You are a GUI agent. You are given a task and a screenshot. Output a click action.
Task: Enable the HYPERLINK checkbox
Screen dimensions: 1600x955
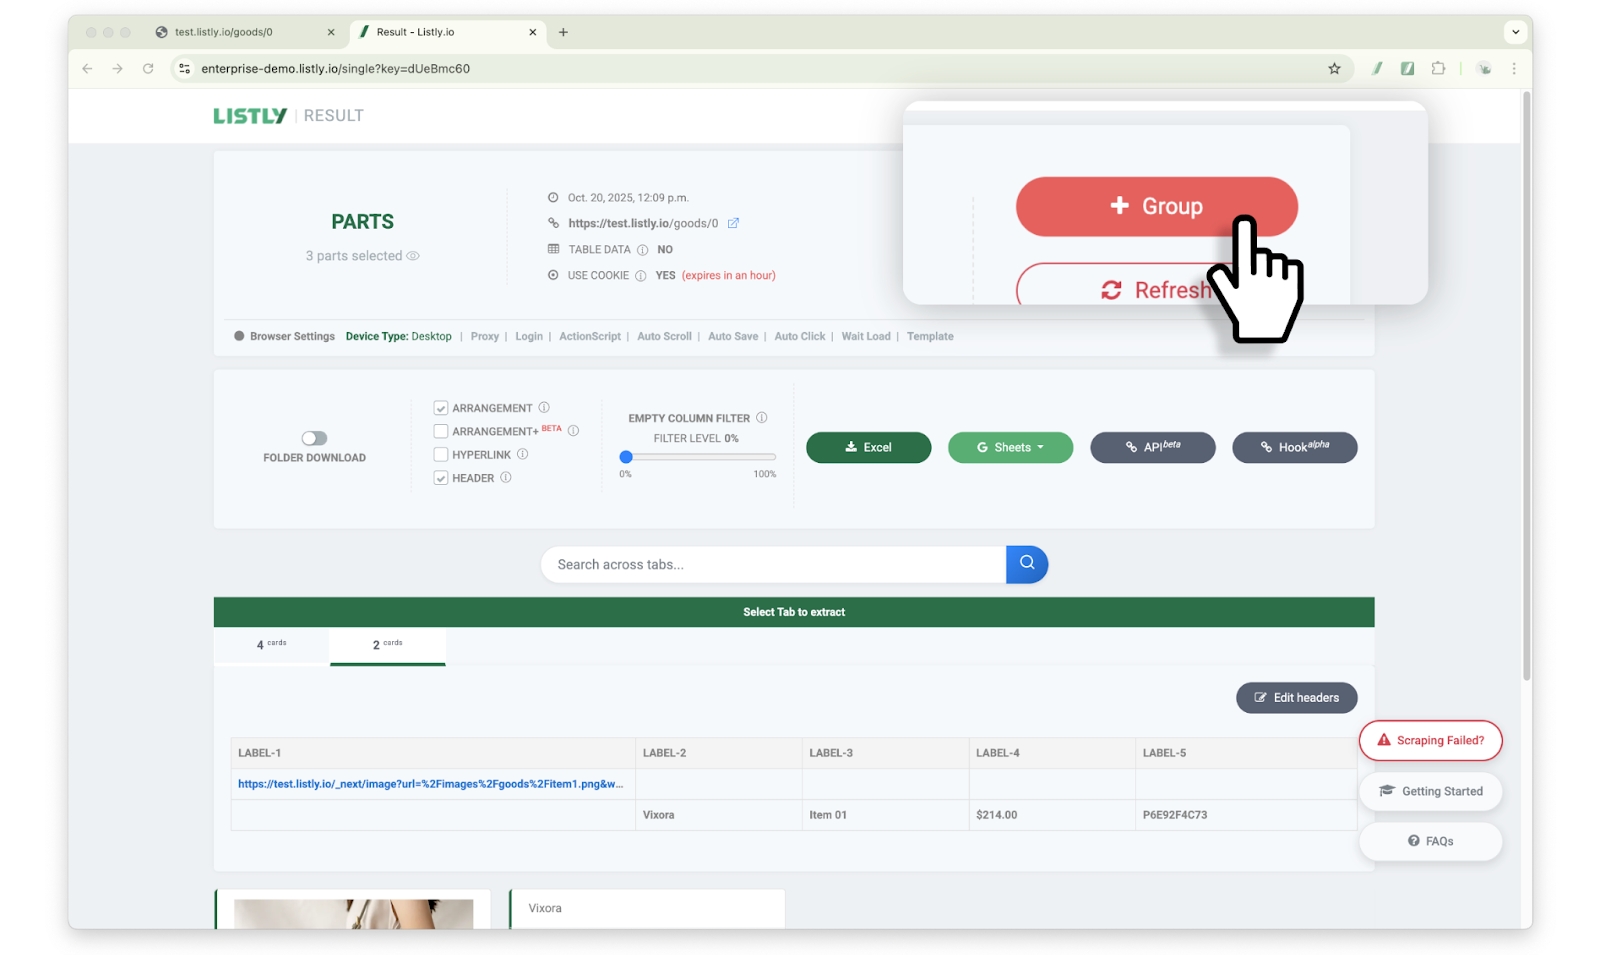pyautogui.click(x=440, y=455)
